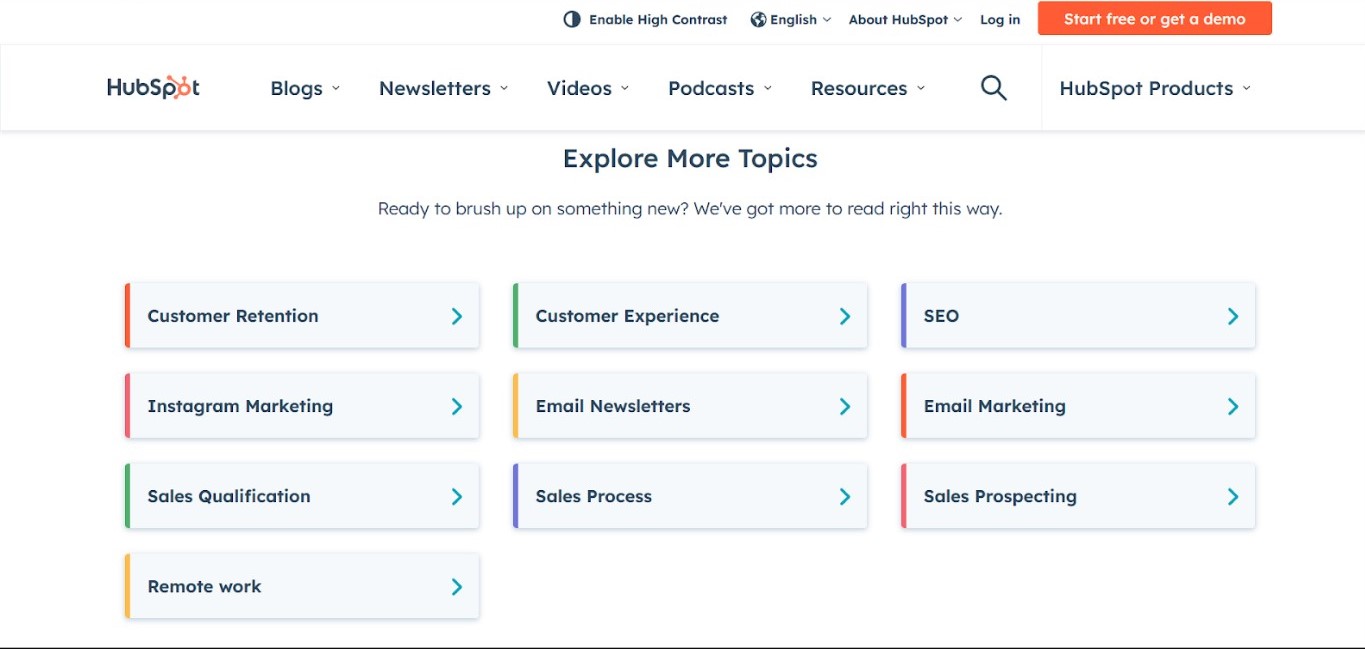Click the Log in link

pos(1000,19)
